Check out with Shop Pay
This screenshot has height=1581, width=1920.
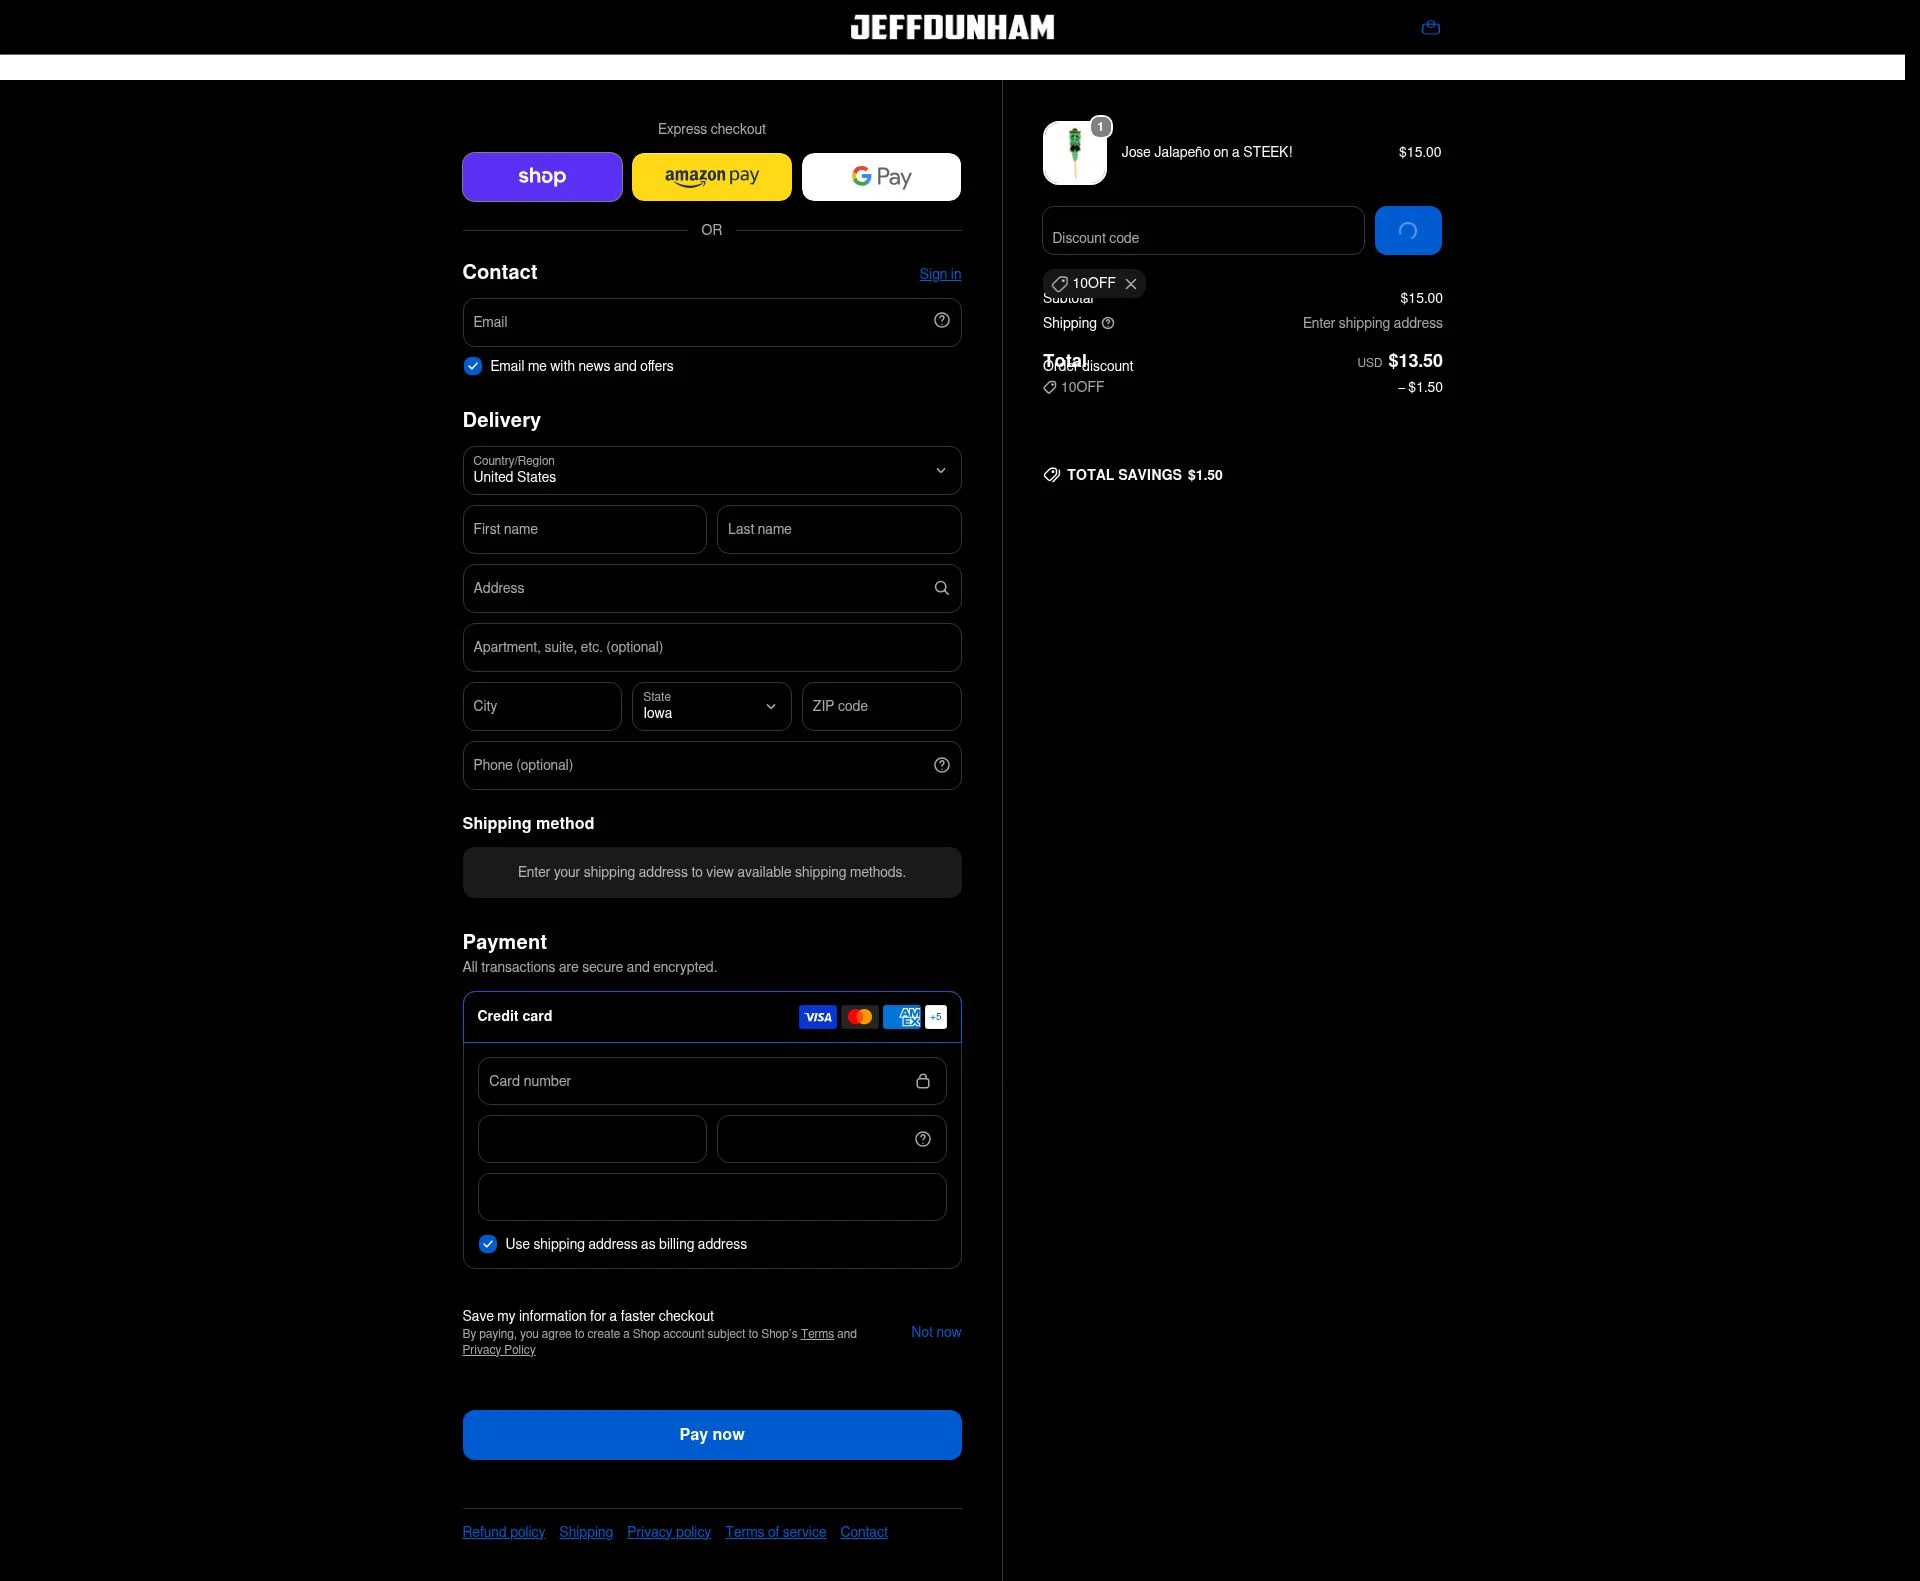point(542,177)
